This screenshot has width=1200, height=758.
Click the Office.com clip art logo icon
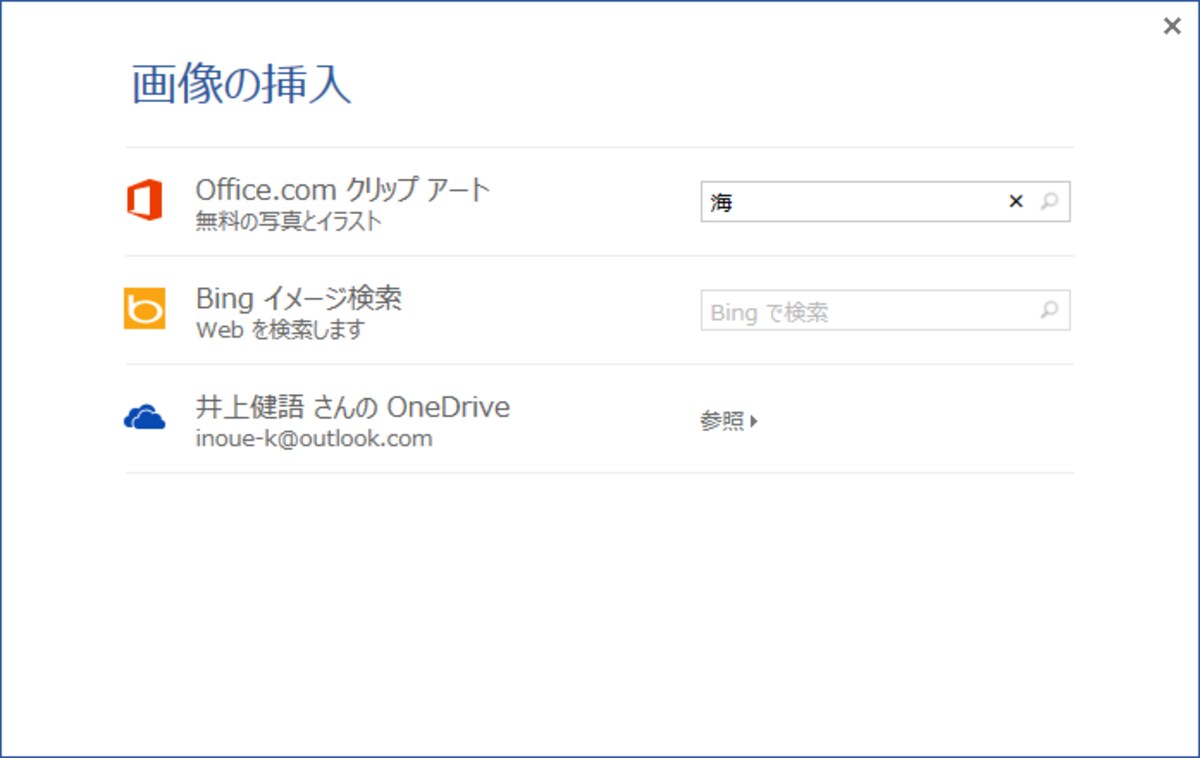click(144, 201)
